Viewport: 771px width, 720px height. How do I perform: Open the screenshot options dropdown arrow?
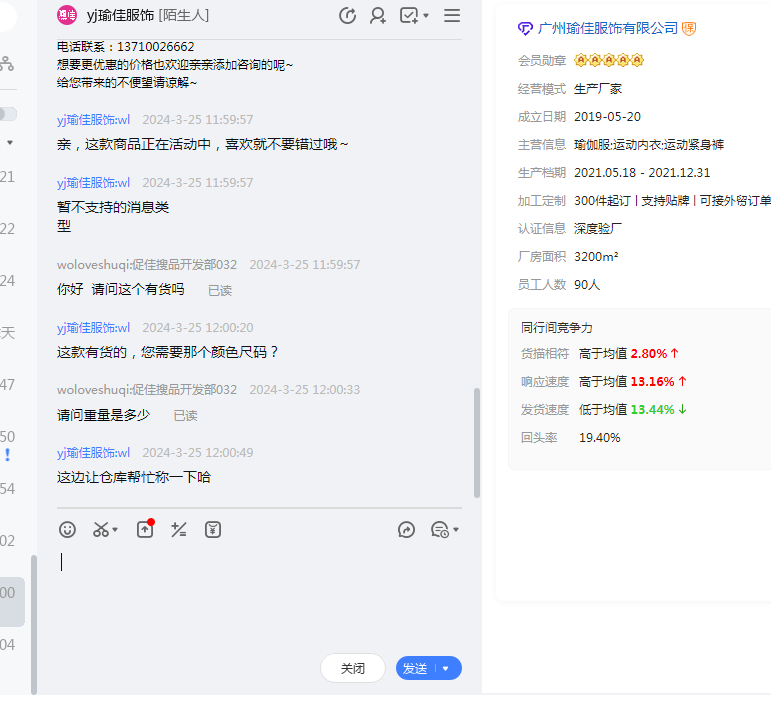(x=115, y=530)
